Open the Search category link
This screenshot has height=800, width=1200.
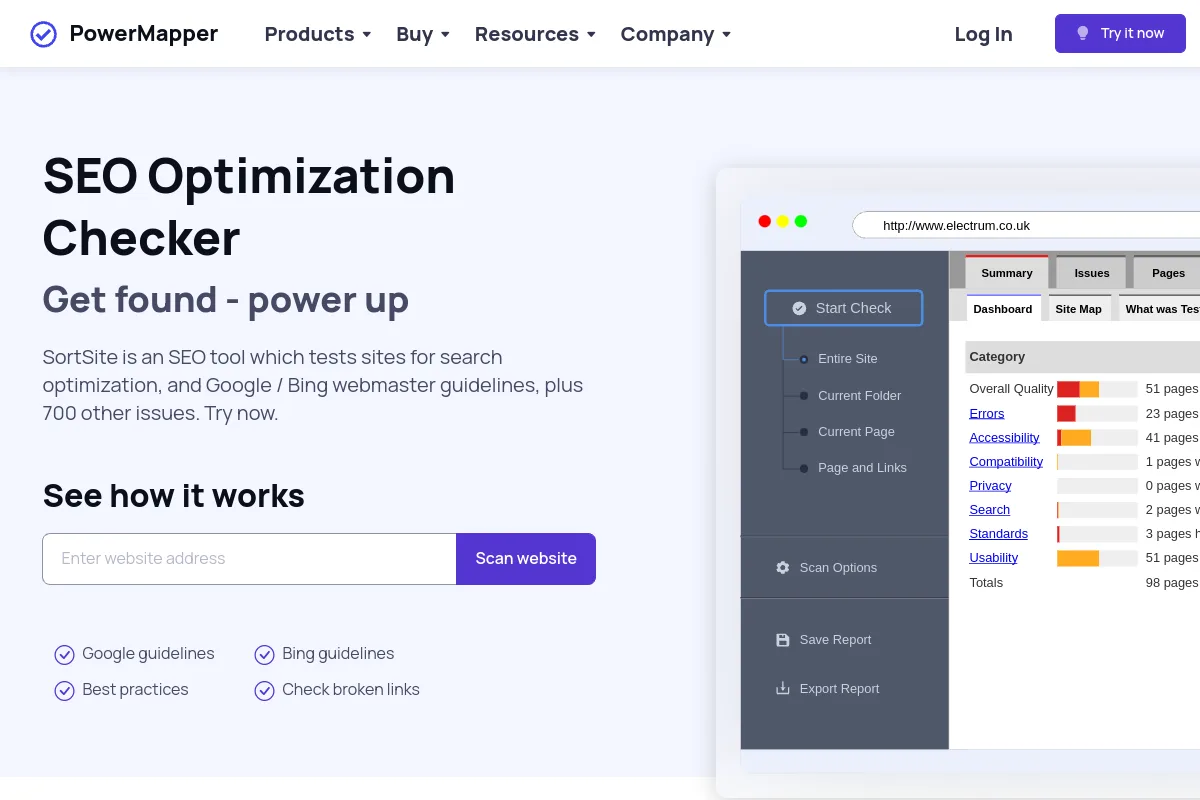[989, 509]
